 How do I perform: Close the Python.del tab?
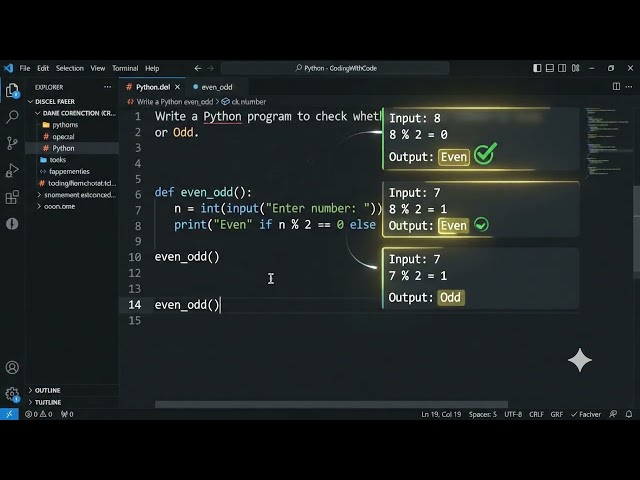(177, 87)
